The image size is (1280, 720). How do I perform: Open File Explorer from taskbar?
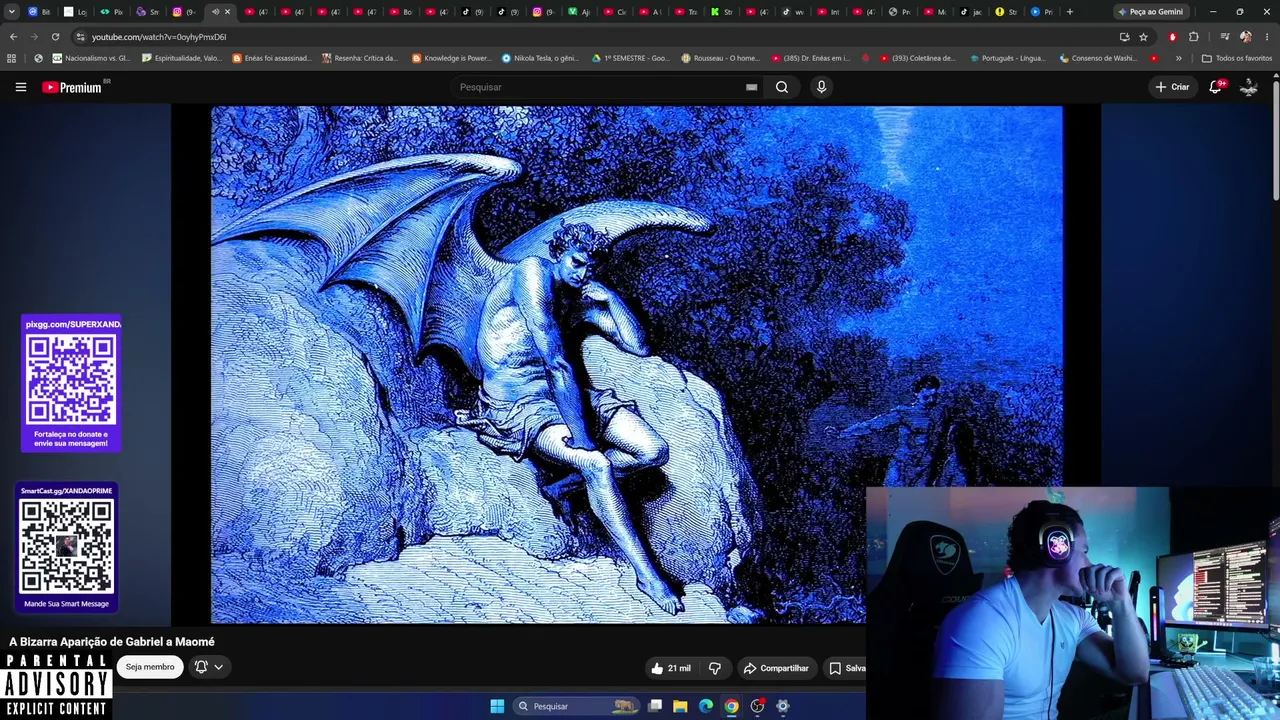(x=680, y=706)
